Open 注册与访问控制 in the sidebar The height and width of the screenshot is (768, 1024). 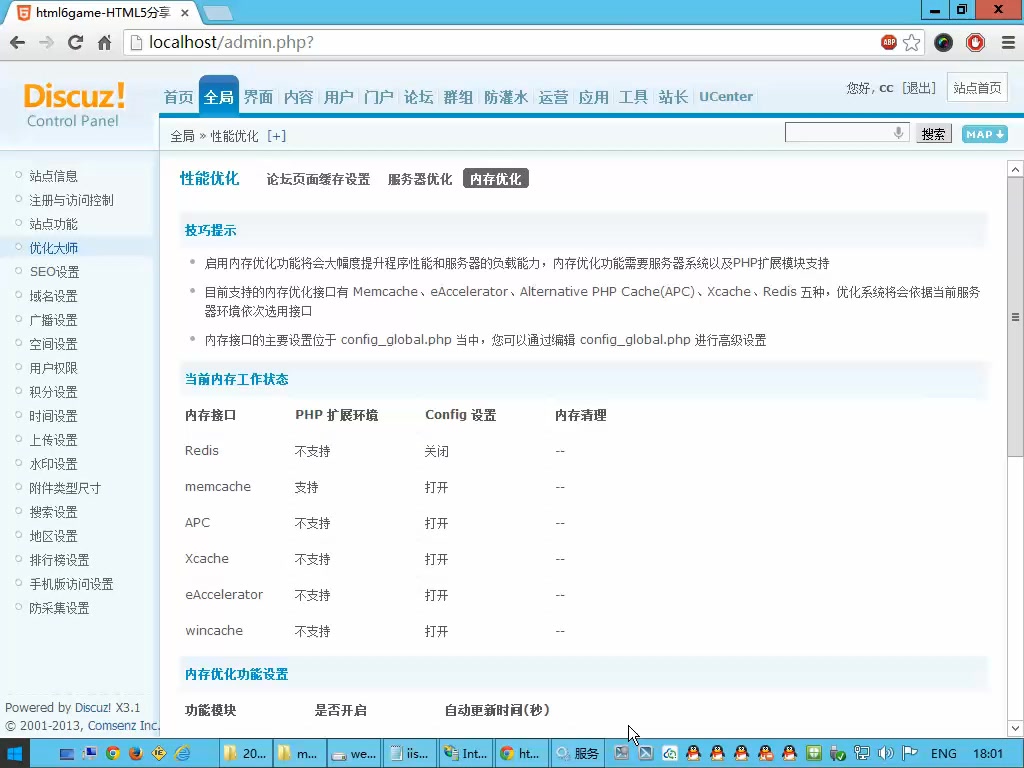[71, 200]
